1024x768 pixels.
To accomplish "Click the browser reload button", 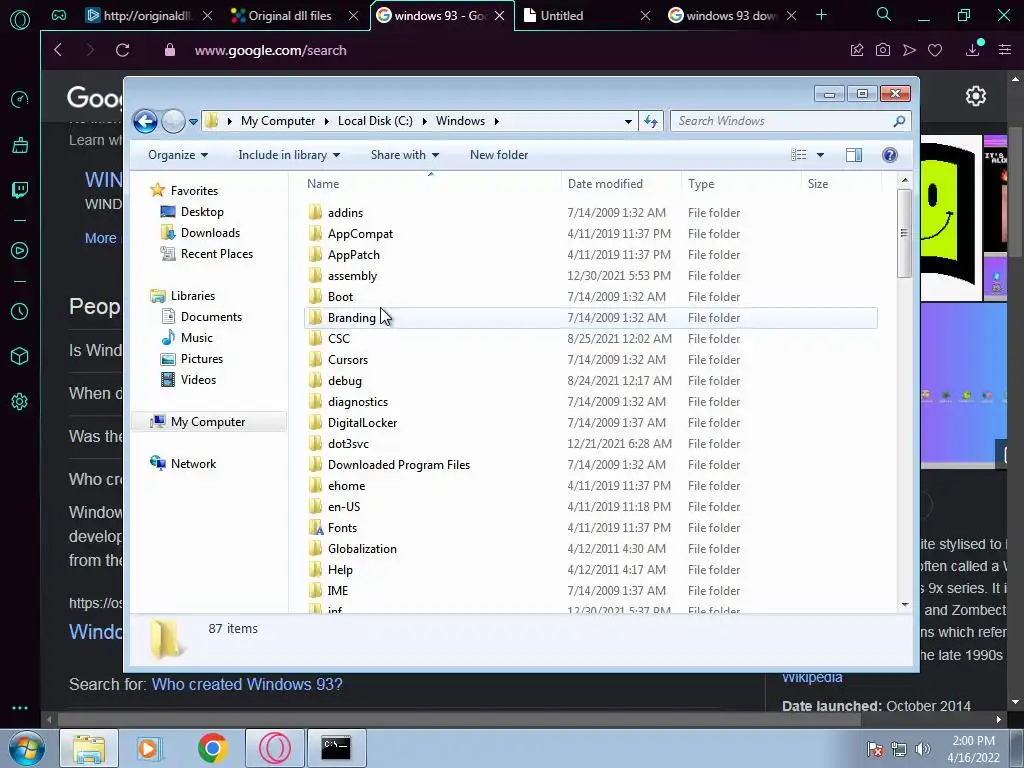I will 122,50.
